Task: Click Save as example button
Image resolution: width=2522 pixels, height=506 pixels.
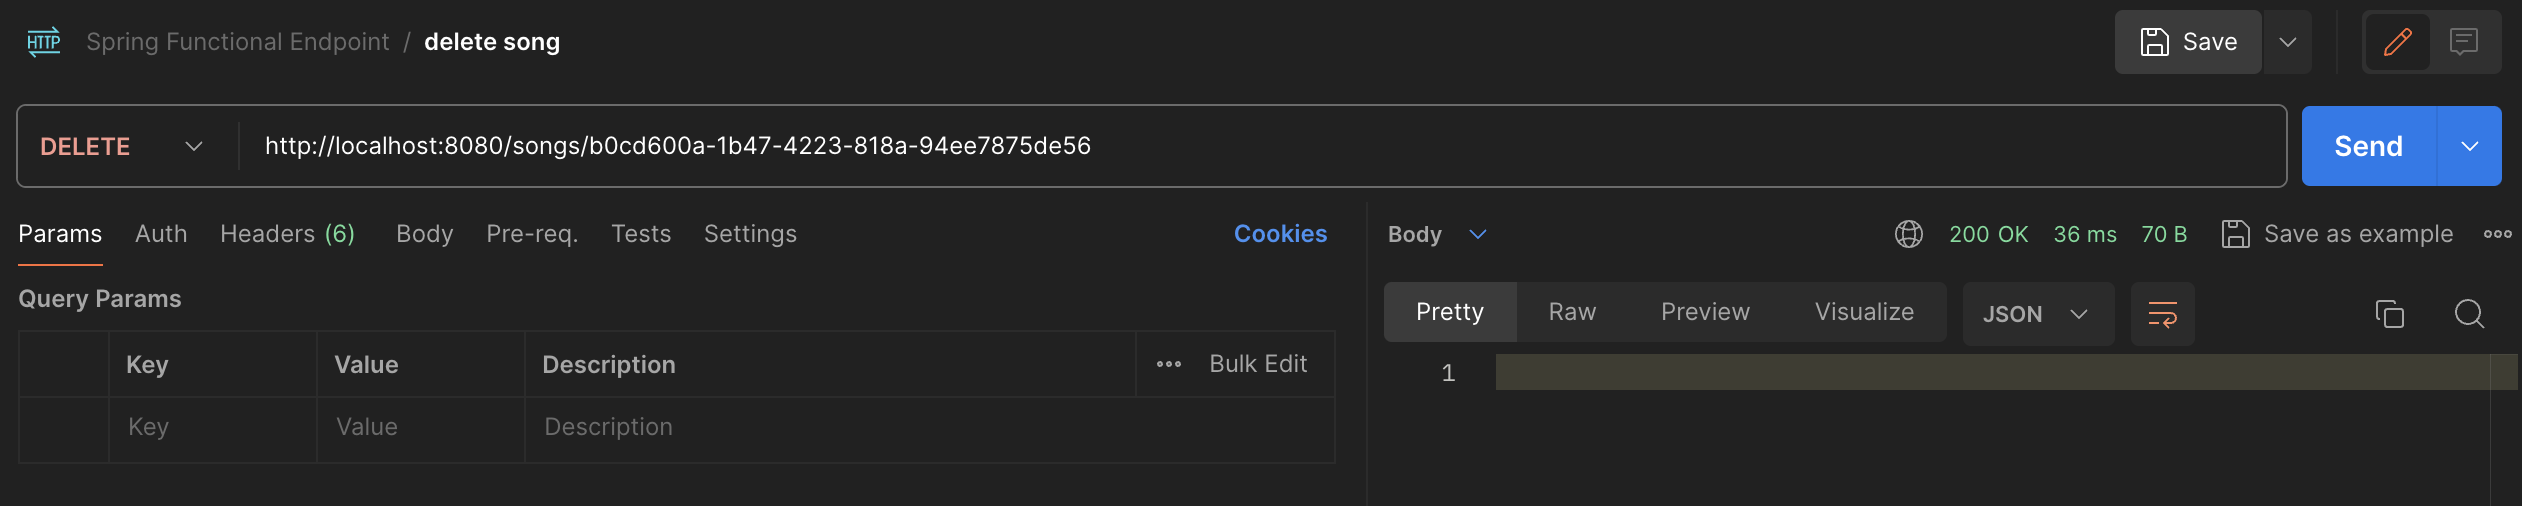Action: 2337,234
